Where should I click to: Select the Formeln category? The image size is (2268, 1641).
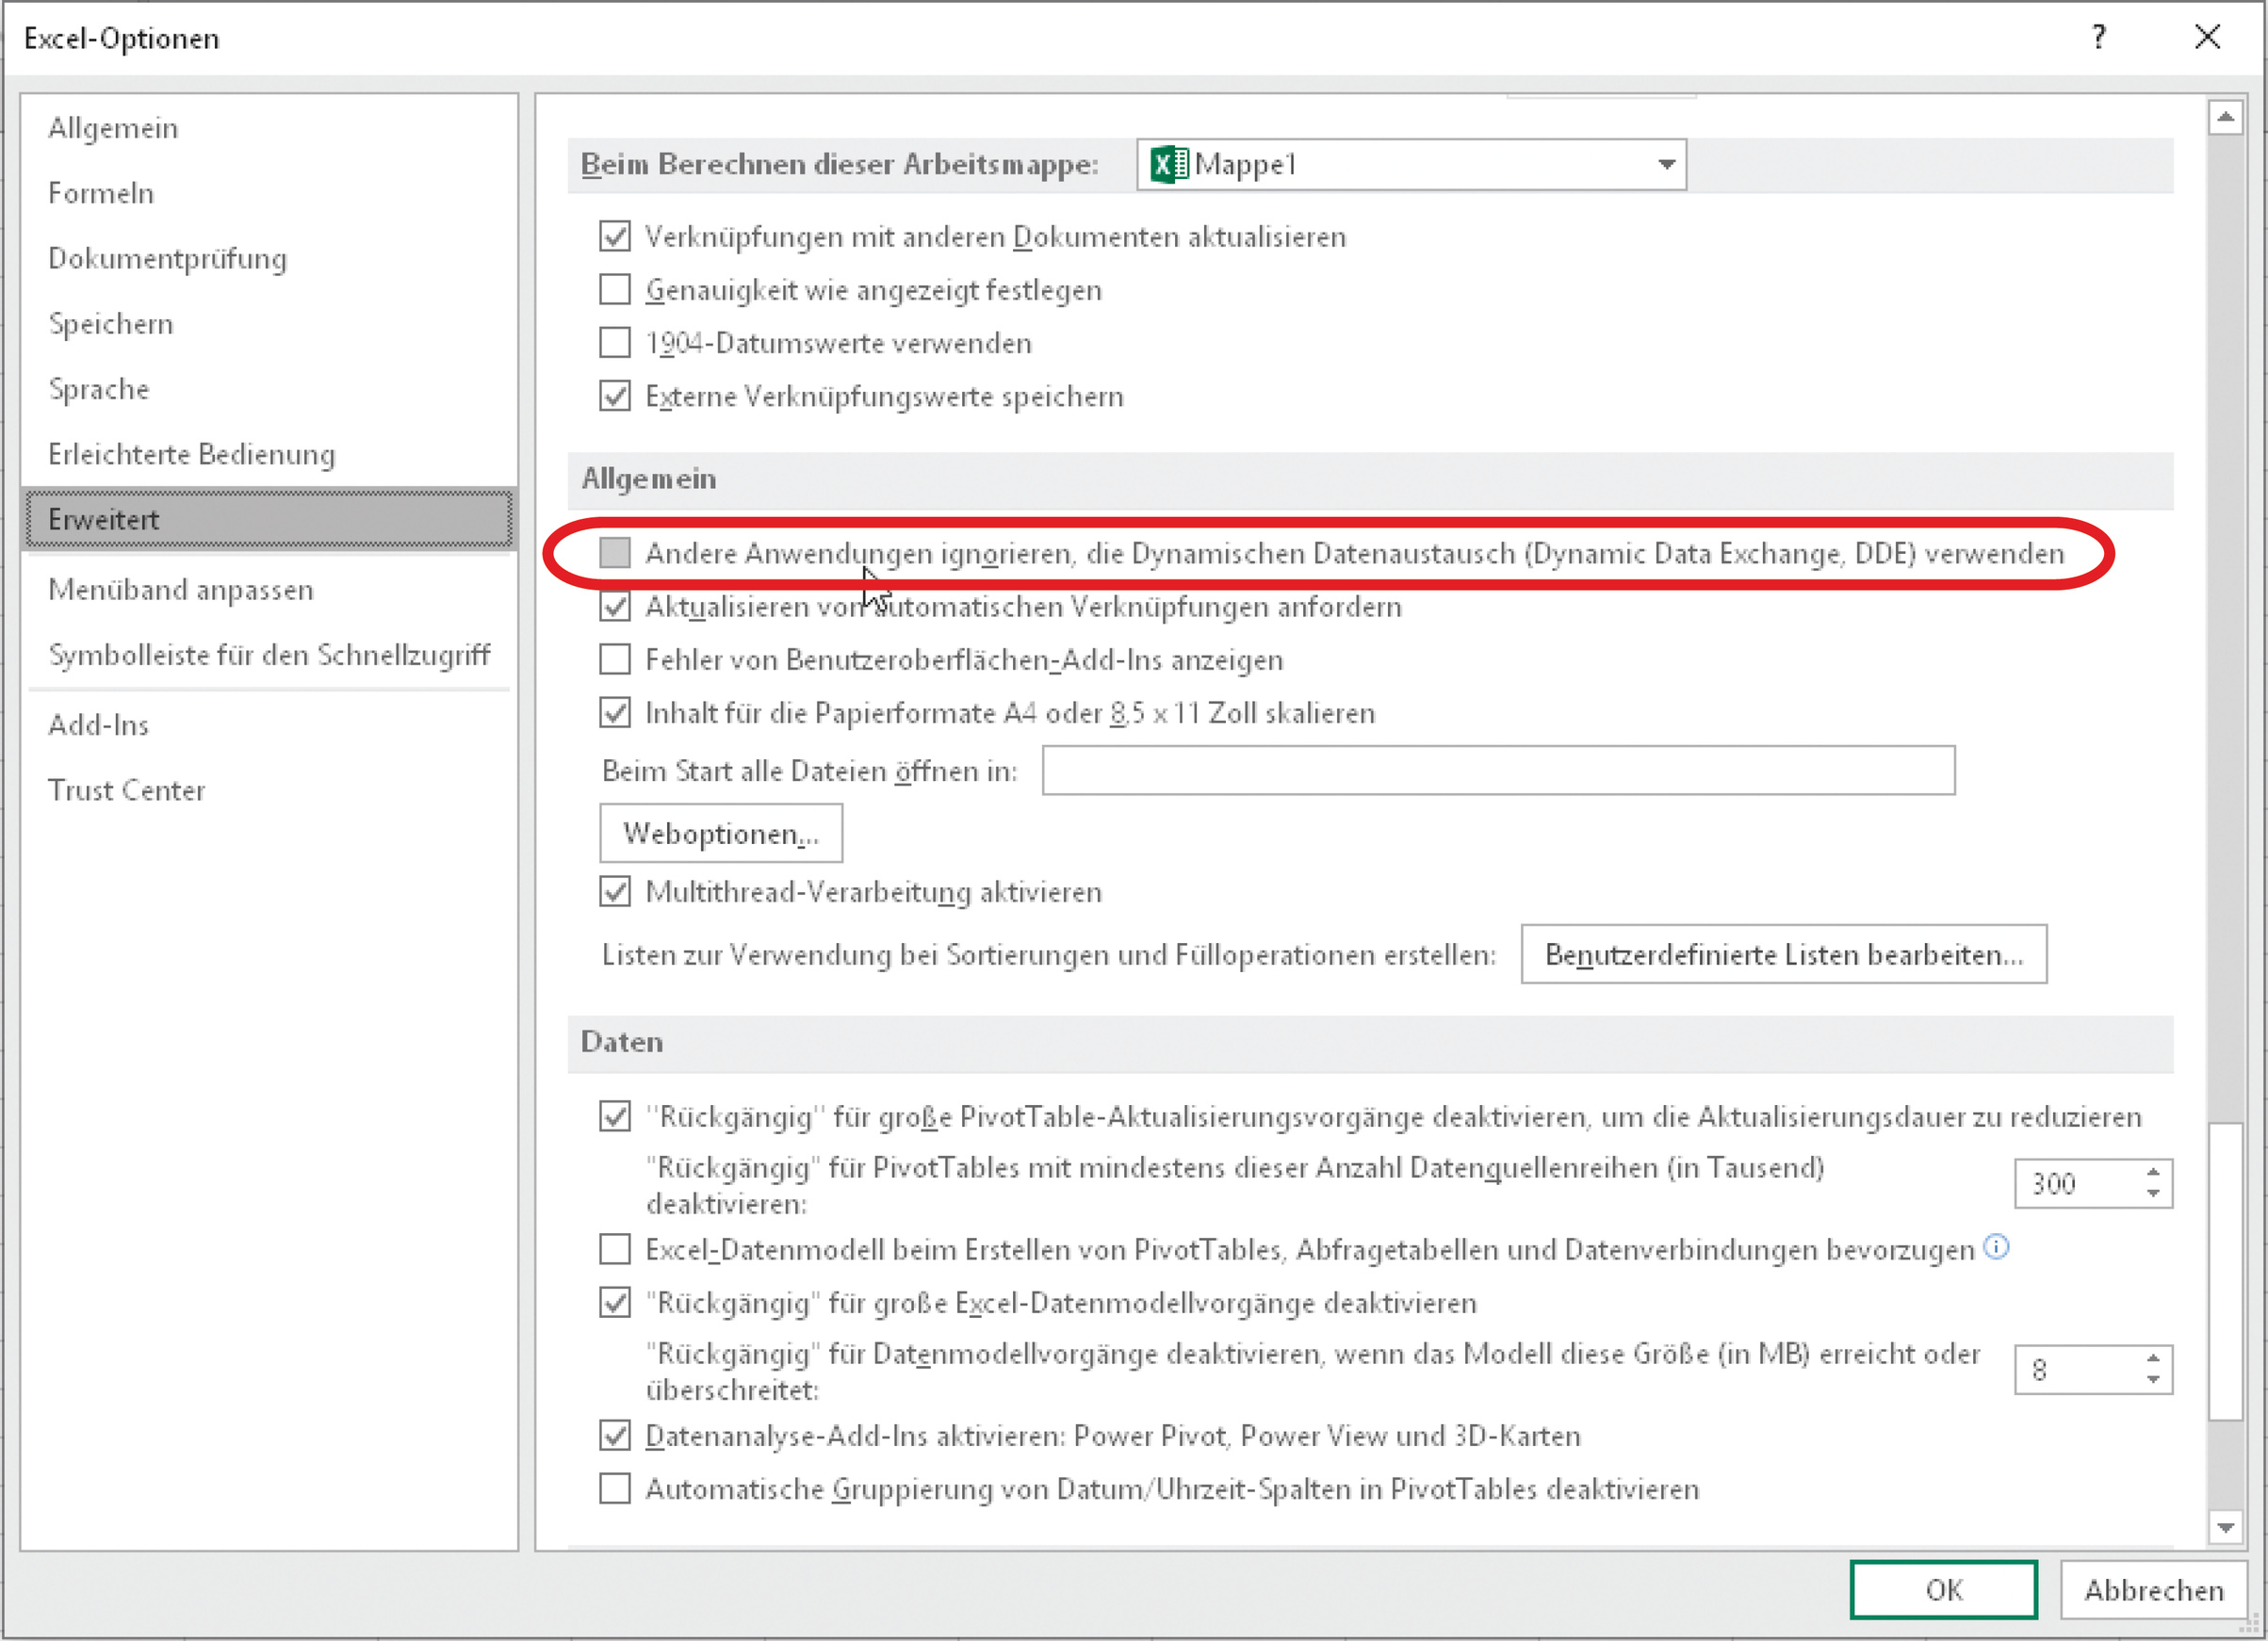[x=101, y=193]
